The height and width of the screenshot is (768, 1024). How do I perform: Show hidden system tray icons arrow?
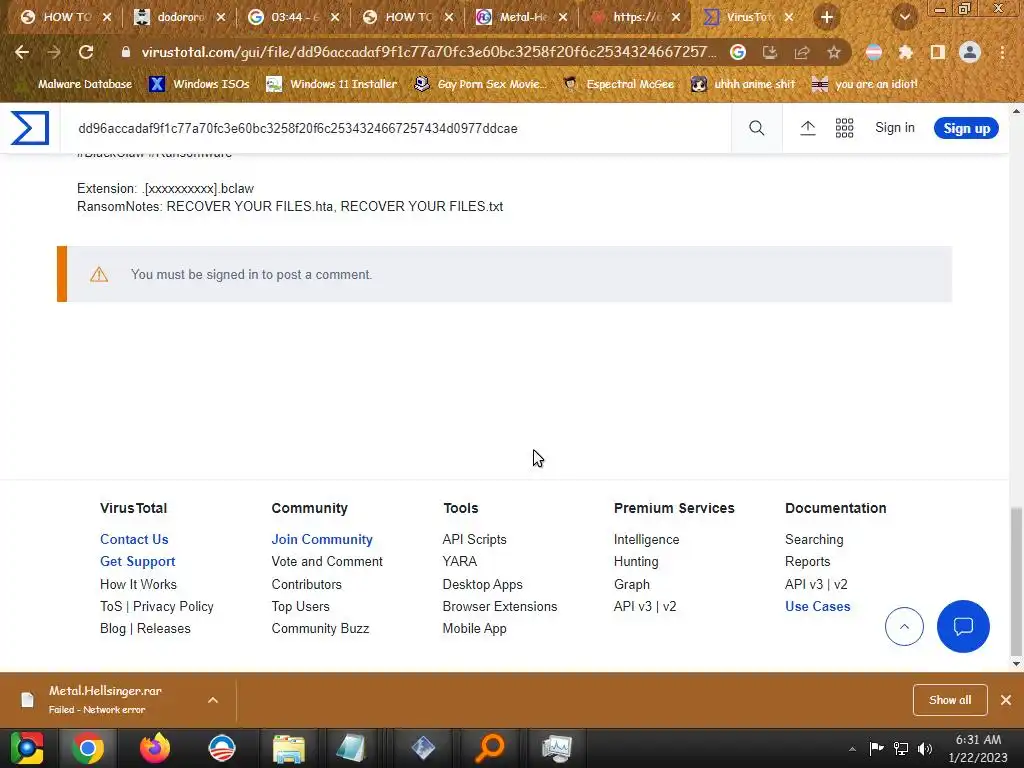click(852, 749)
